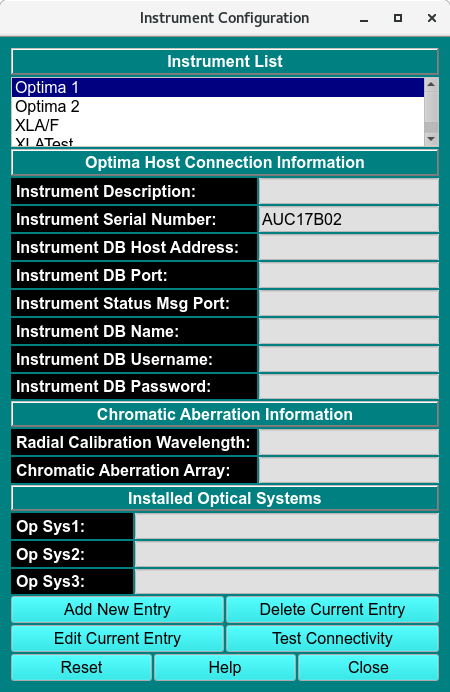Click the Instrument DB Password field

(x=349, y=387)
